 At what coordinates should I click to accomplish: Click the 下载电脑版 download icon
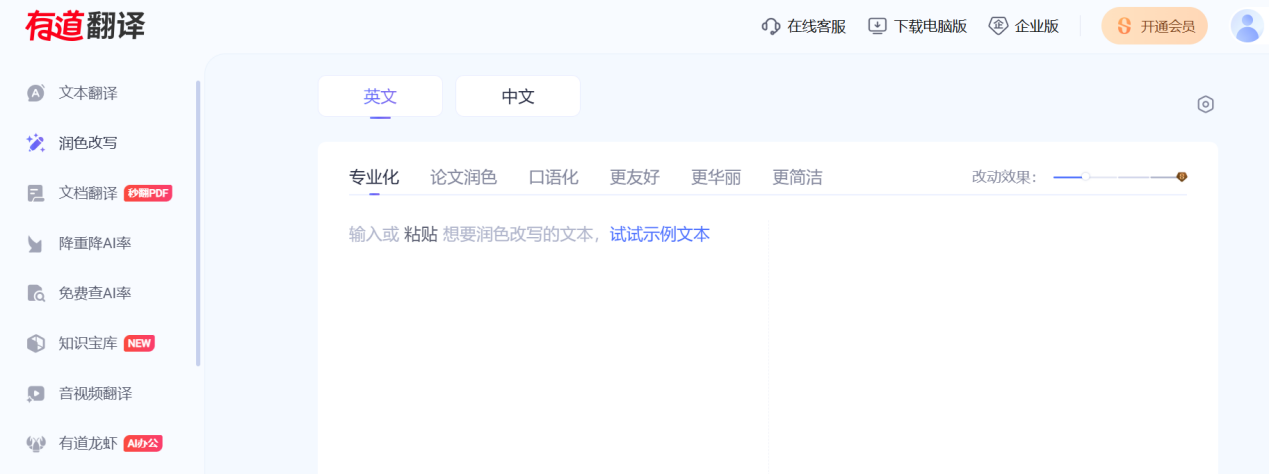(x=877, y=26)
